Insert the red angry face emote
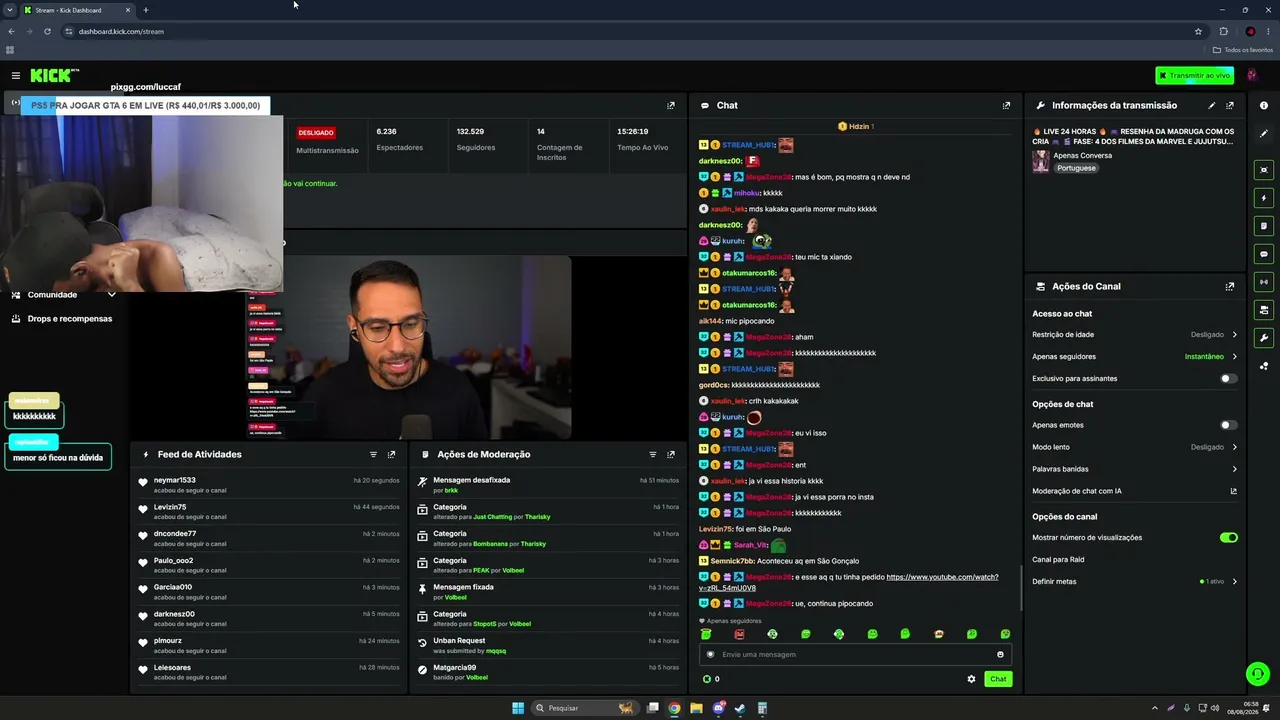This screenshot has width=1280, height=720. click(x=739, y=634)
